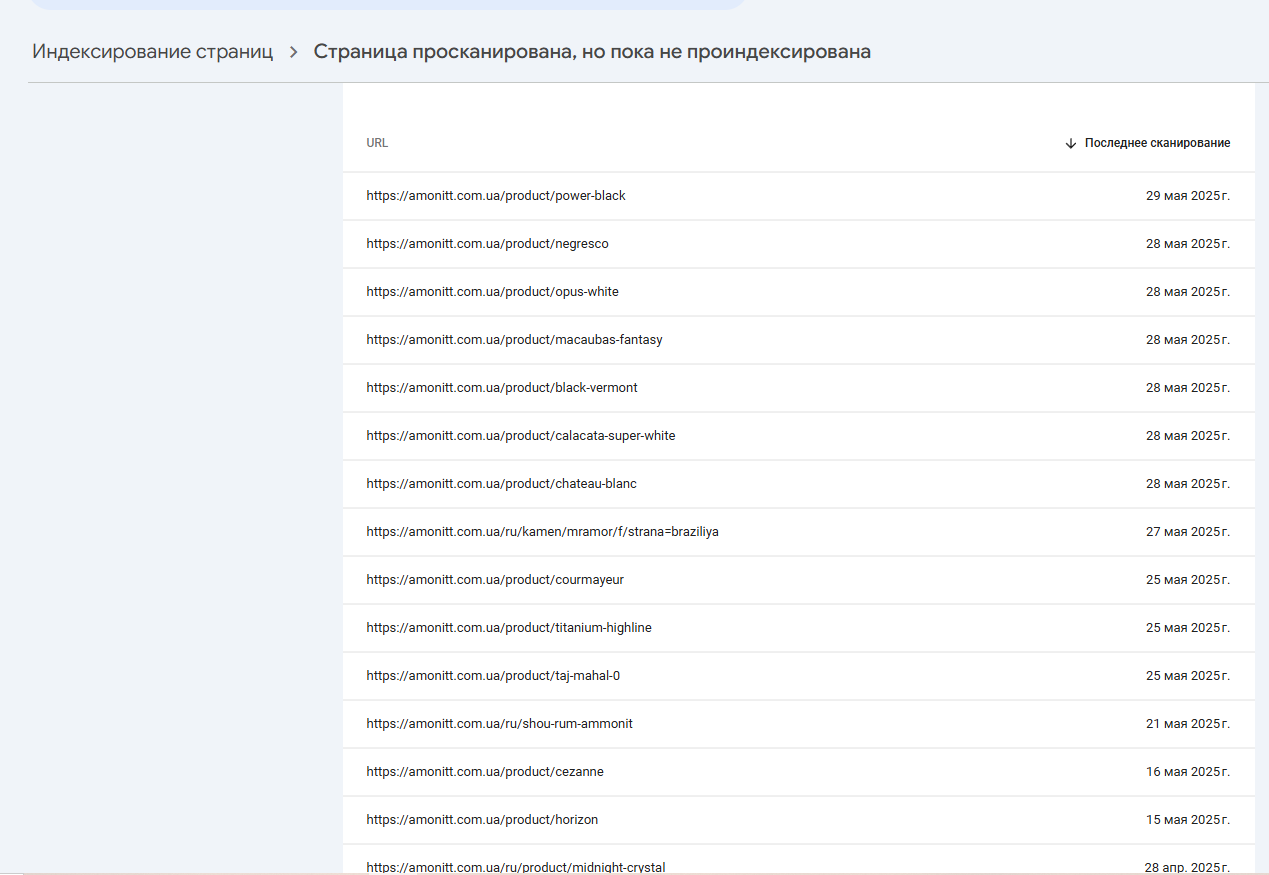Select the opus-white product URL row
1269x875 pixels.
[798, 292]
